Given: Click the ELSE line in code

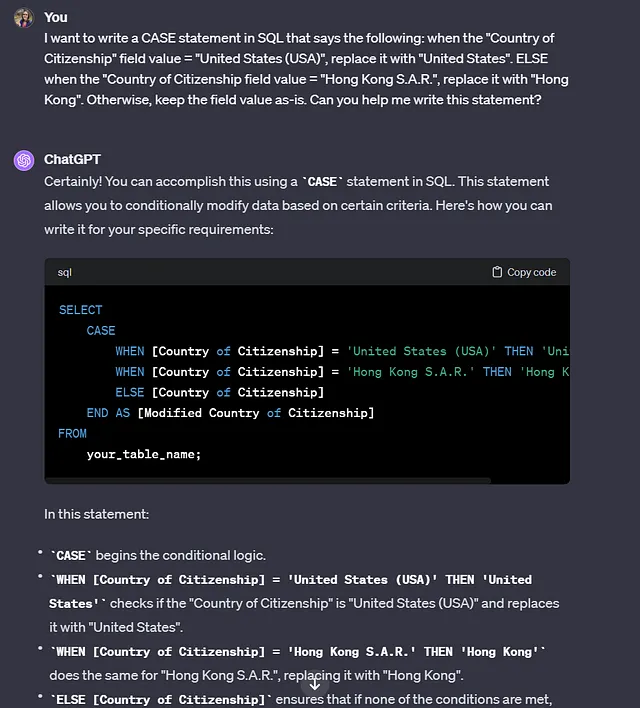Looking at the screenshot, I should (220, 392).
